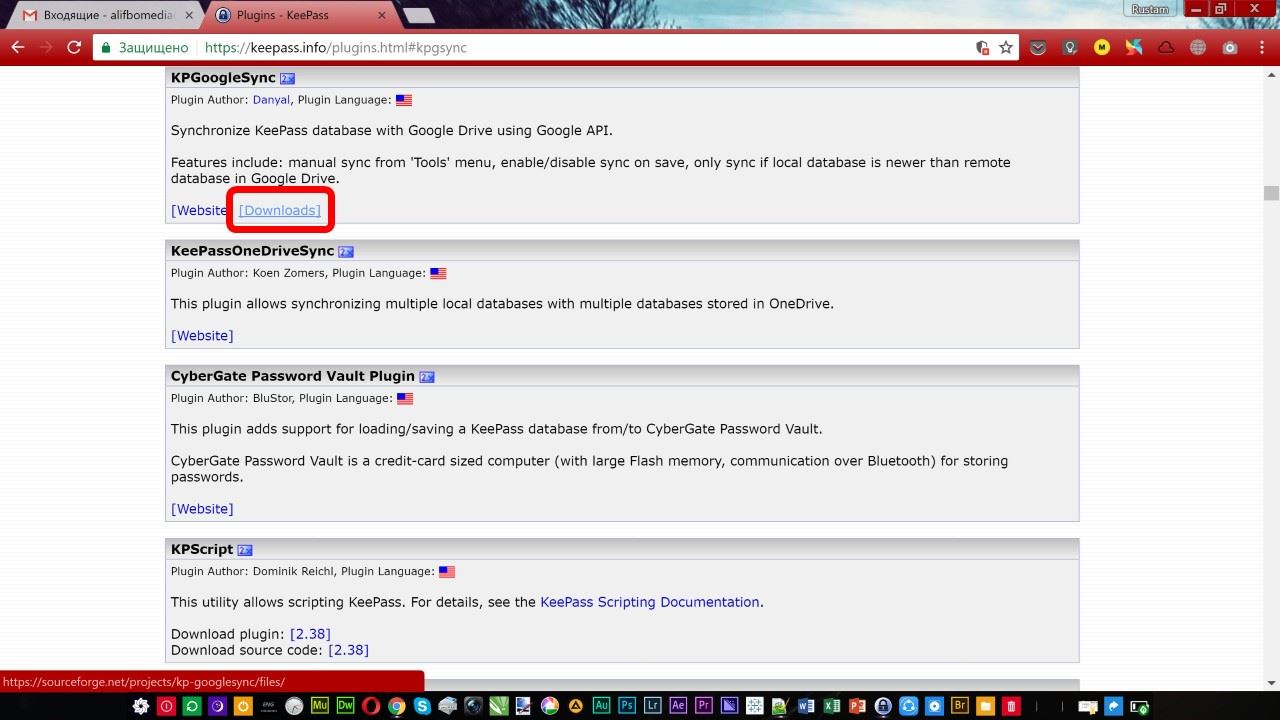The width and height of the screenshot is (1280, 720).
Task: Bookmark this page with the star icon
Action: [x=1006, y=47]
